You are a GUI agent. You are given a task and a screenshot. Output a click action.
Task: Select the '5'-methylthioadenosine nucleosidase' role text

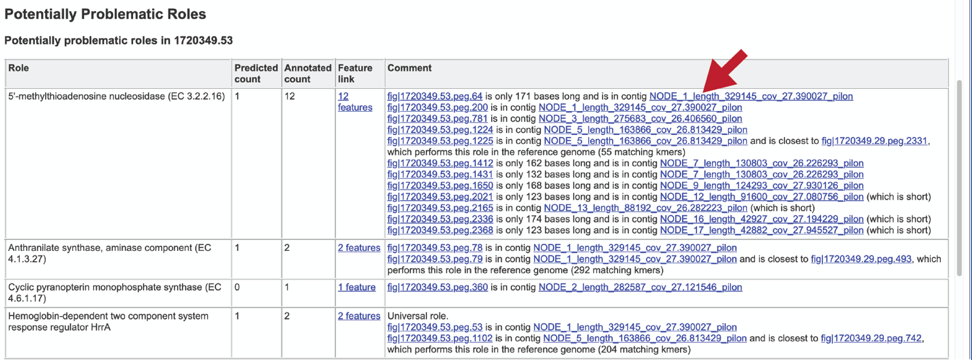pos(116,96)
